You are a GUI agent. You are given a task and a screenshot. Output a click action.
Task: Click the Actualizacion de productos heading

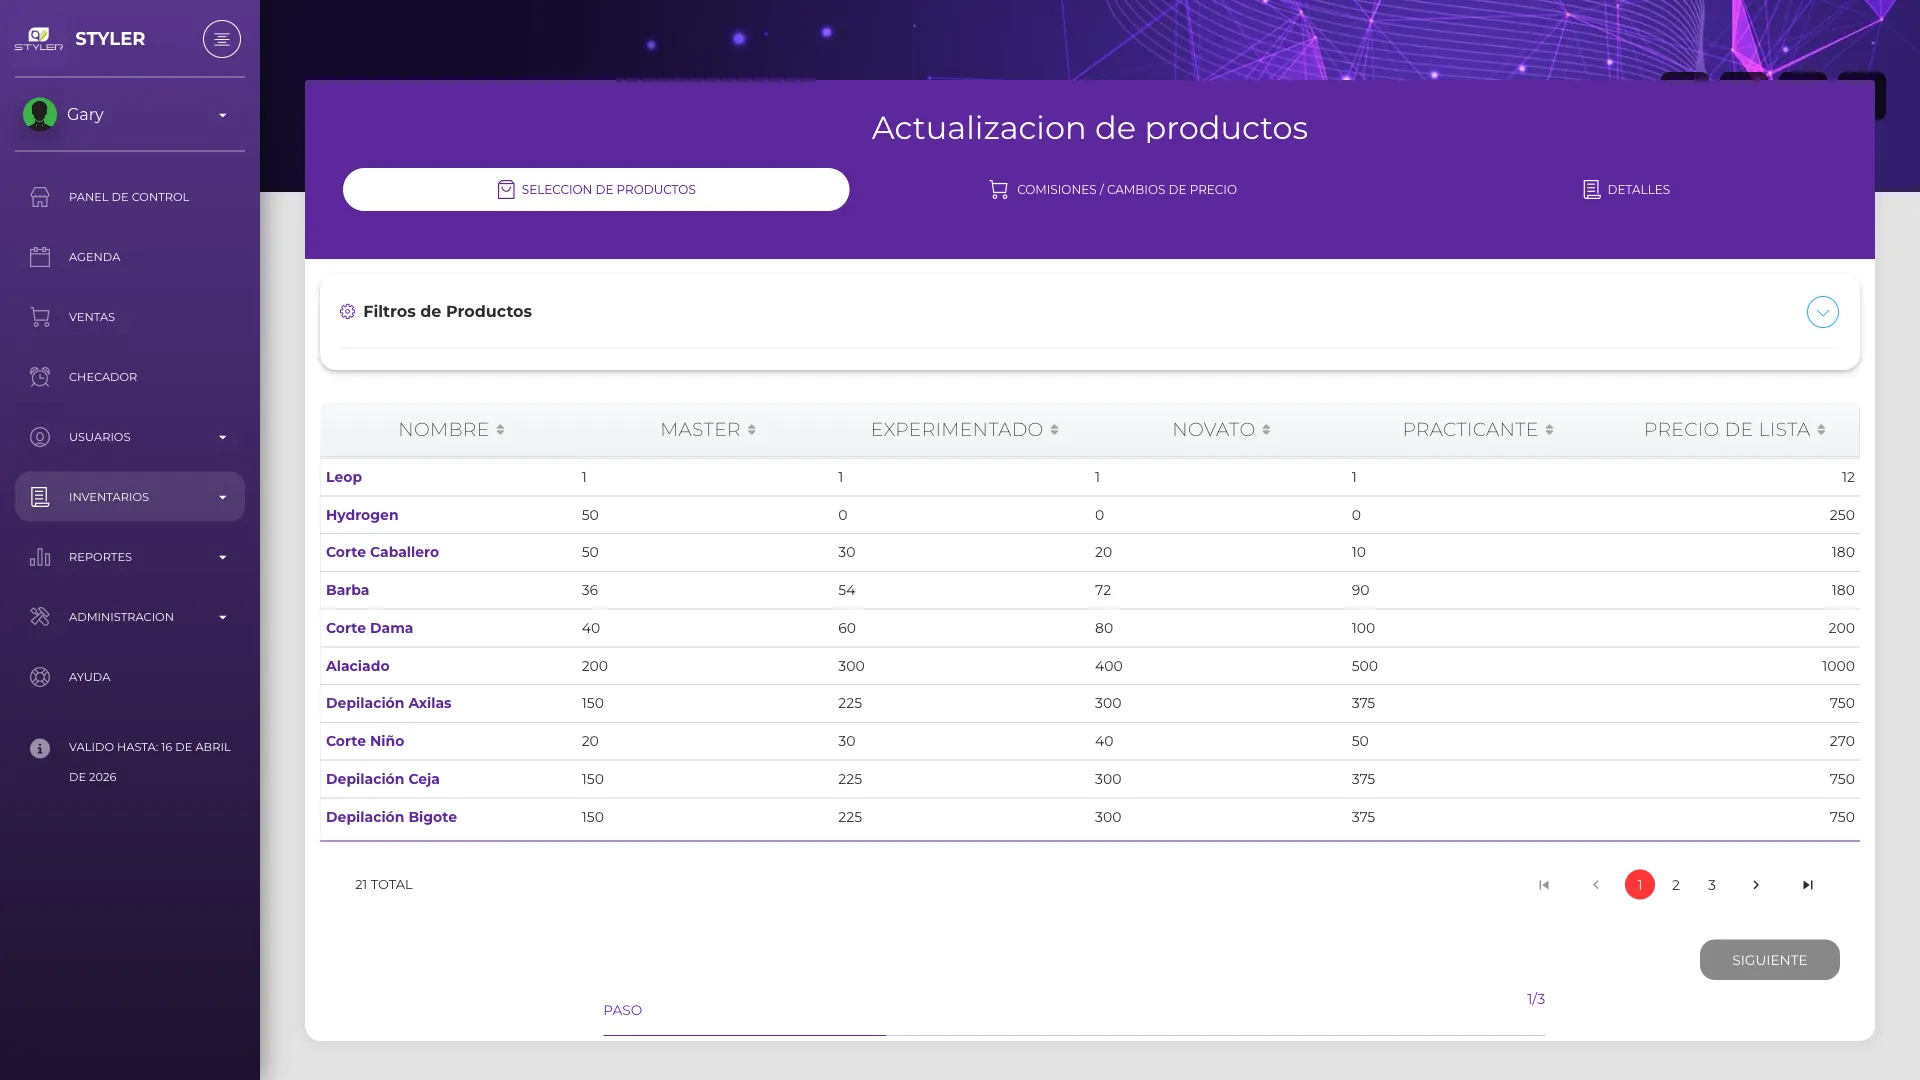tap(1089, 128)
